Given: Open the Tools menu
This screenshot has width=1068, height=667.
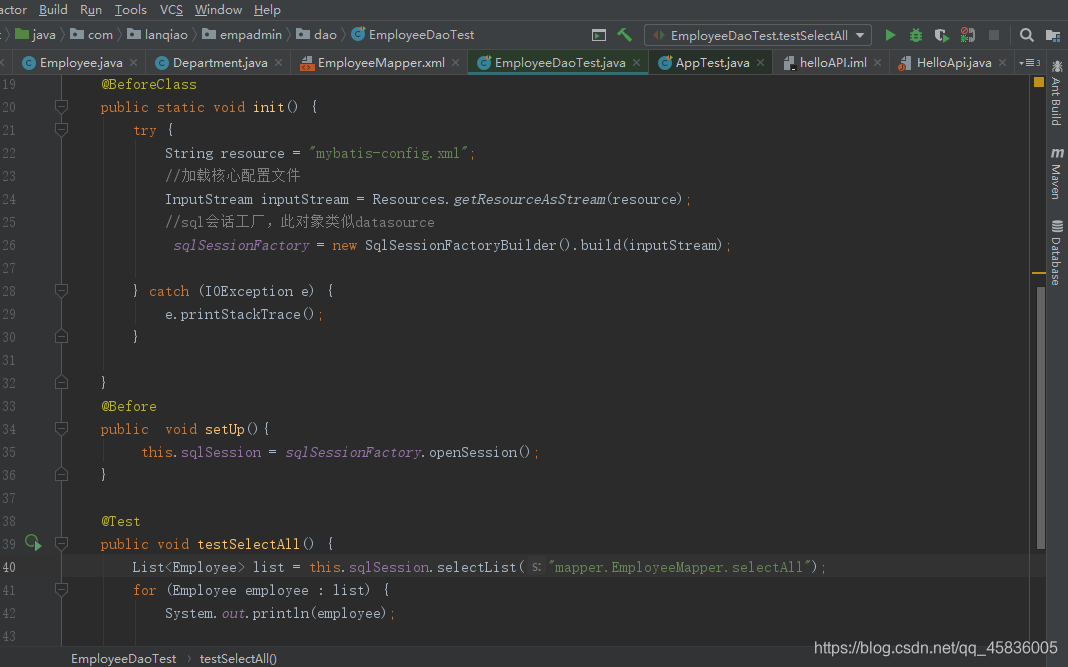Looking at the screenshot, I should (x=130, y=10).
